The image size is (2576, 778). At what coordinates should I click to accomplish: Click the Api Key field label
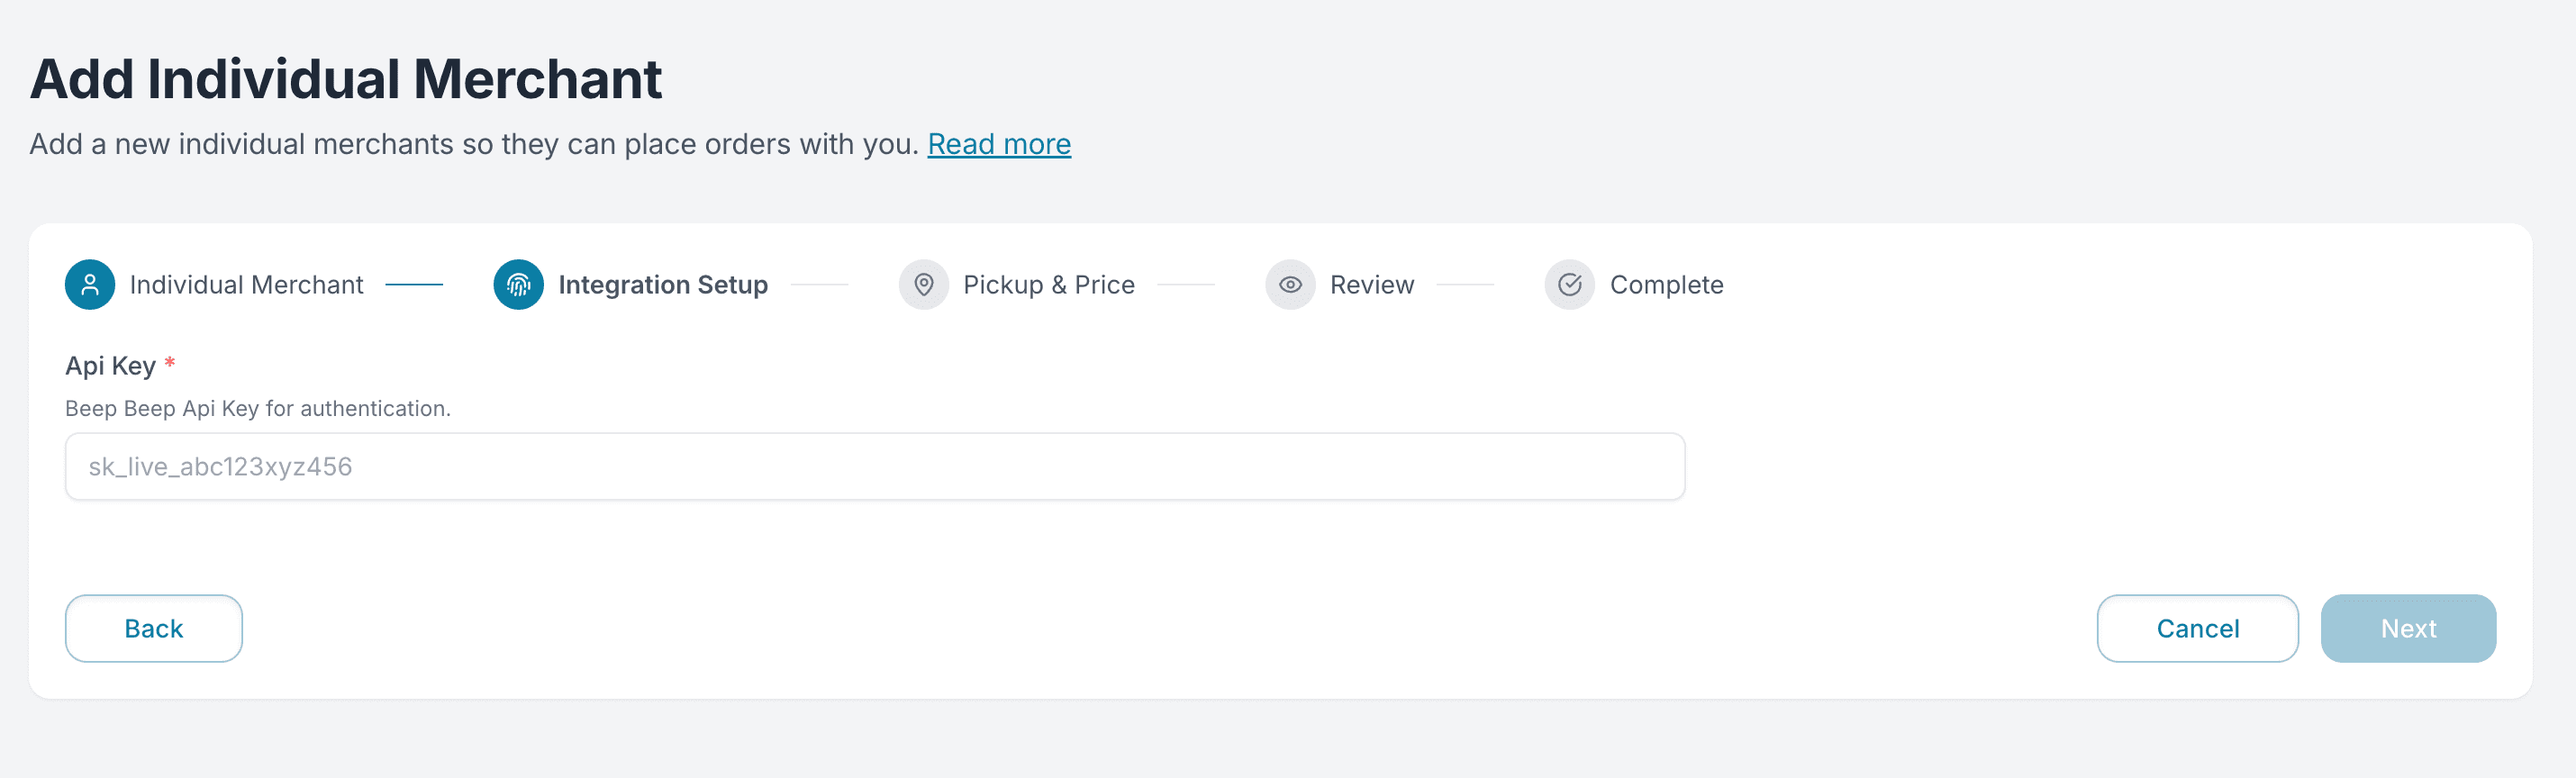pyautogui.click(x=110, y=366)
